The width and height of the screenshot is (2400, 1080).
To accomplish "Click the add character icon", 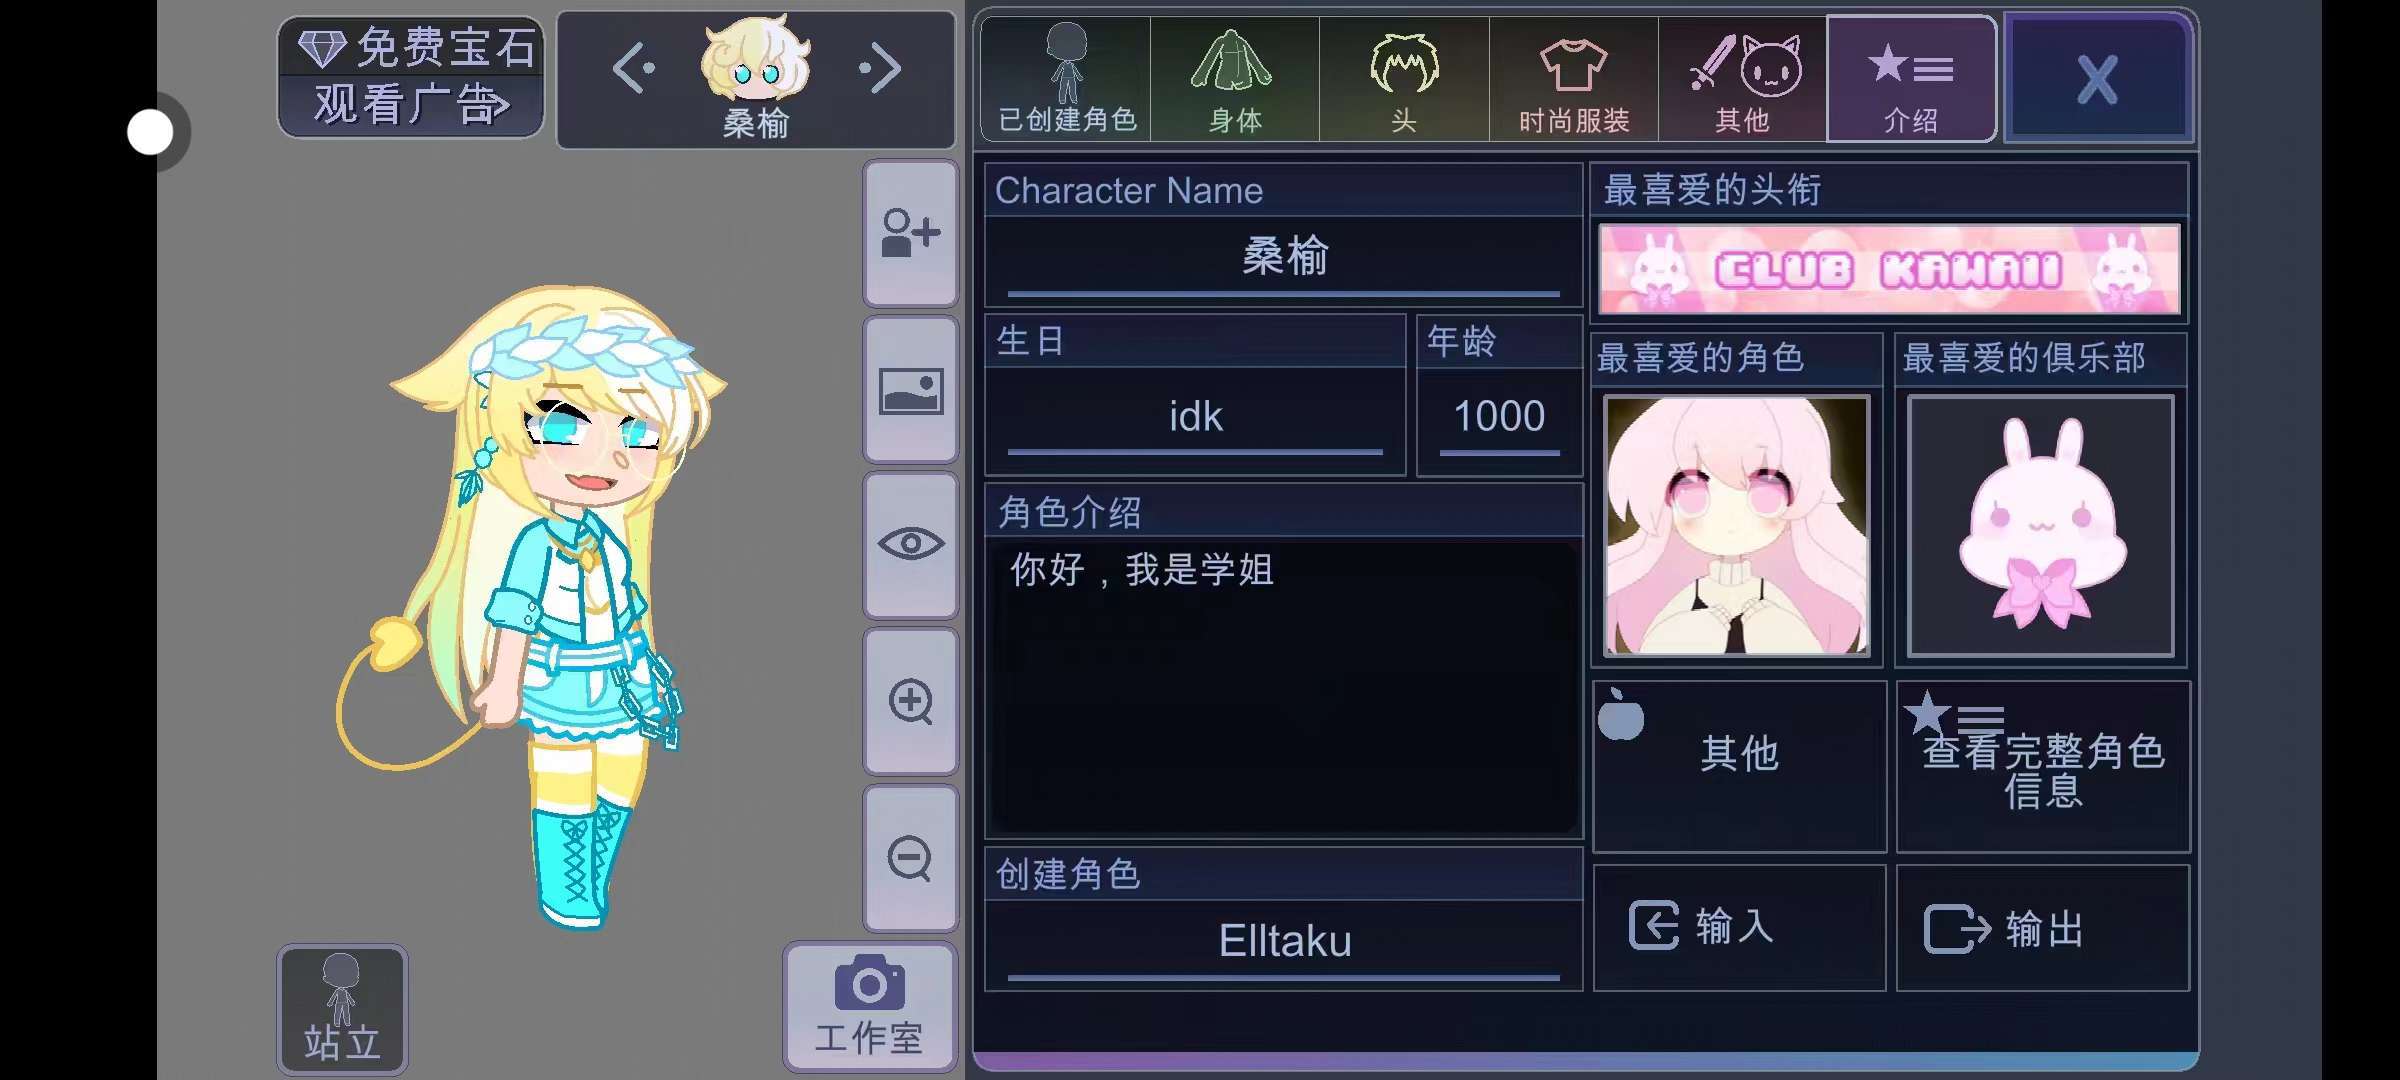I will click(910, 233).
